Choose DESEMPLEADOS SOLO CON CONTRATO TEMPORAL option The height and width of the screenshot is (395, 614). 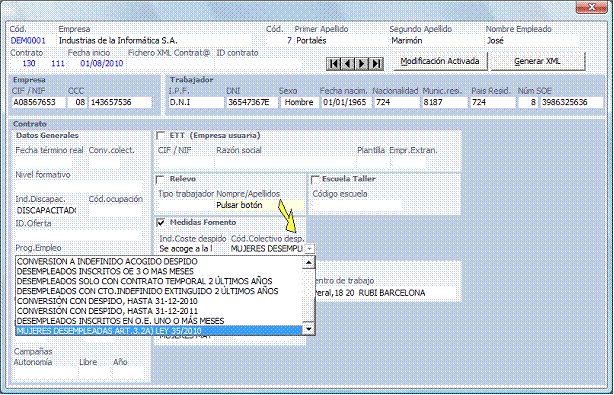pyautogui.click(x=159, y=281)
